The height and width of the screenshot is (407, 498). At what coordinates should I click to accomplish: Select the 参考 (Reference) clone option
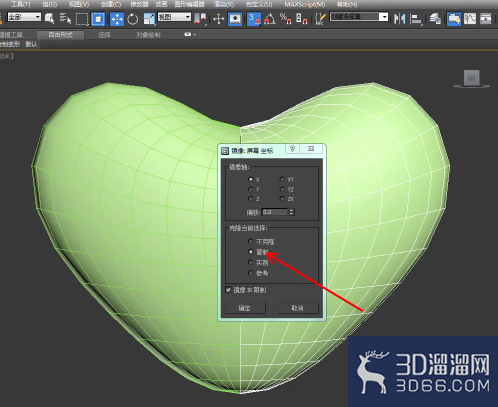click(x=250, y=273)
